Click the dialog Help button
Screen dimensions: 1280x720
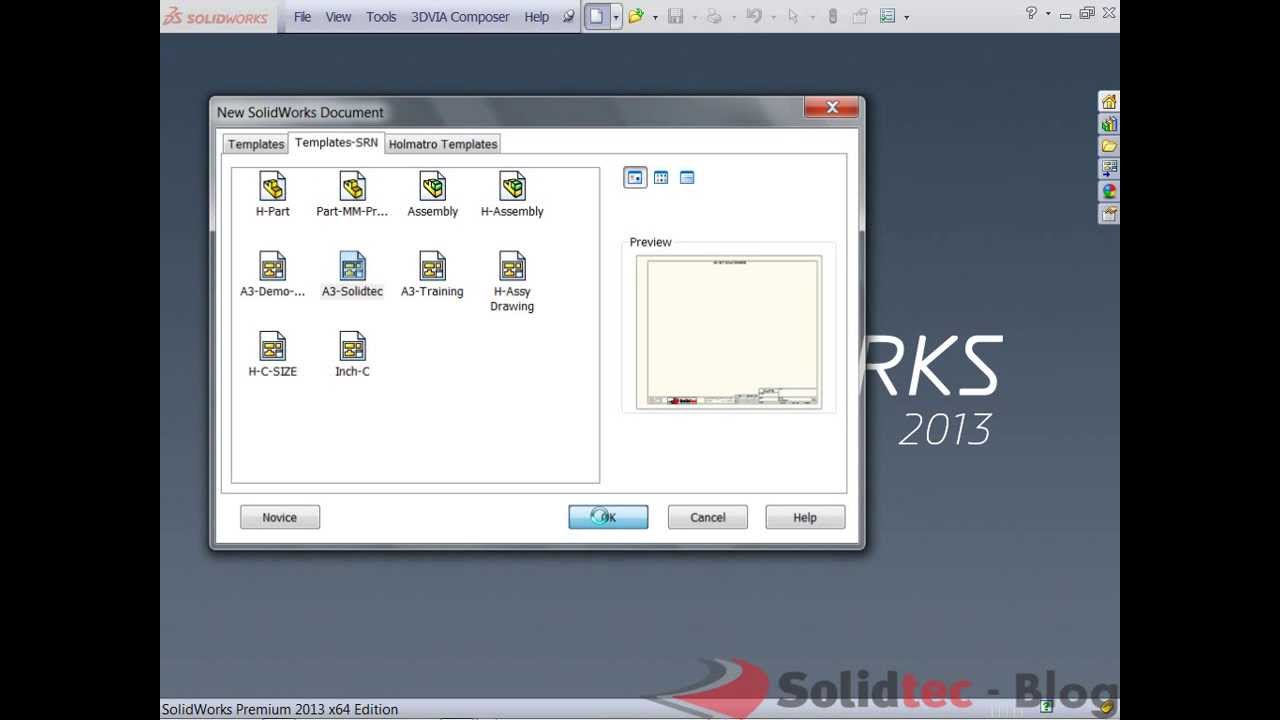(x=805, y=517)
